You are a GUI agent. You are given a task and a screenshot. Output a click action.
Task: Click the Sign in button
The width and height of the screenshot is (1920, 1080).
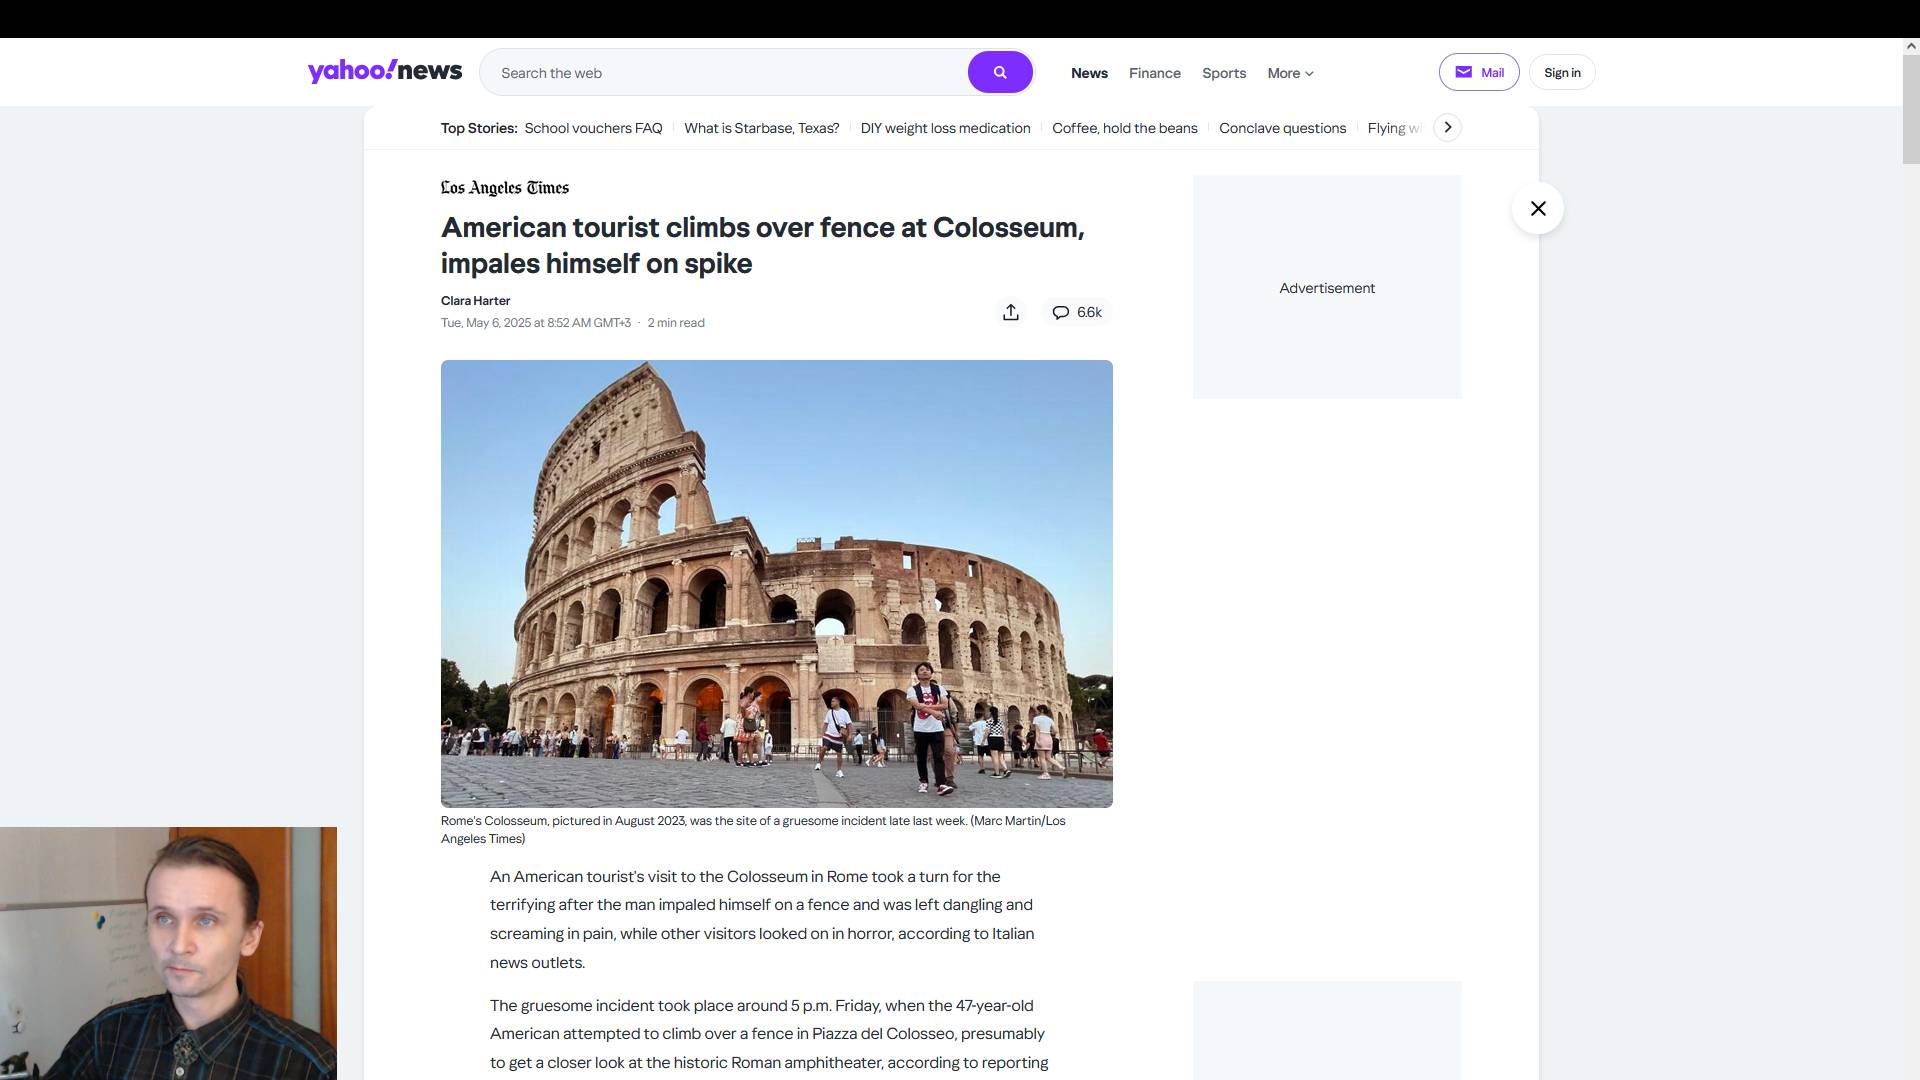tap(1562, 72)
